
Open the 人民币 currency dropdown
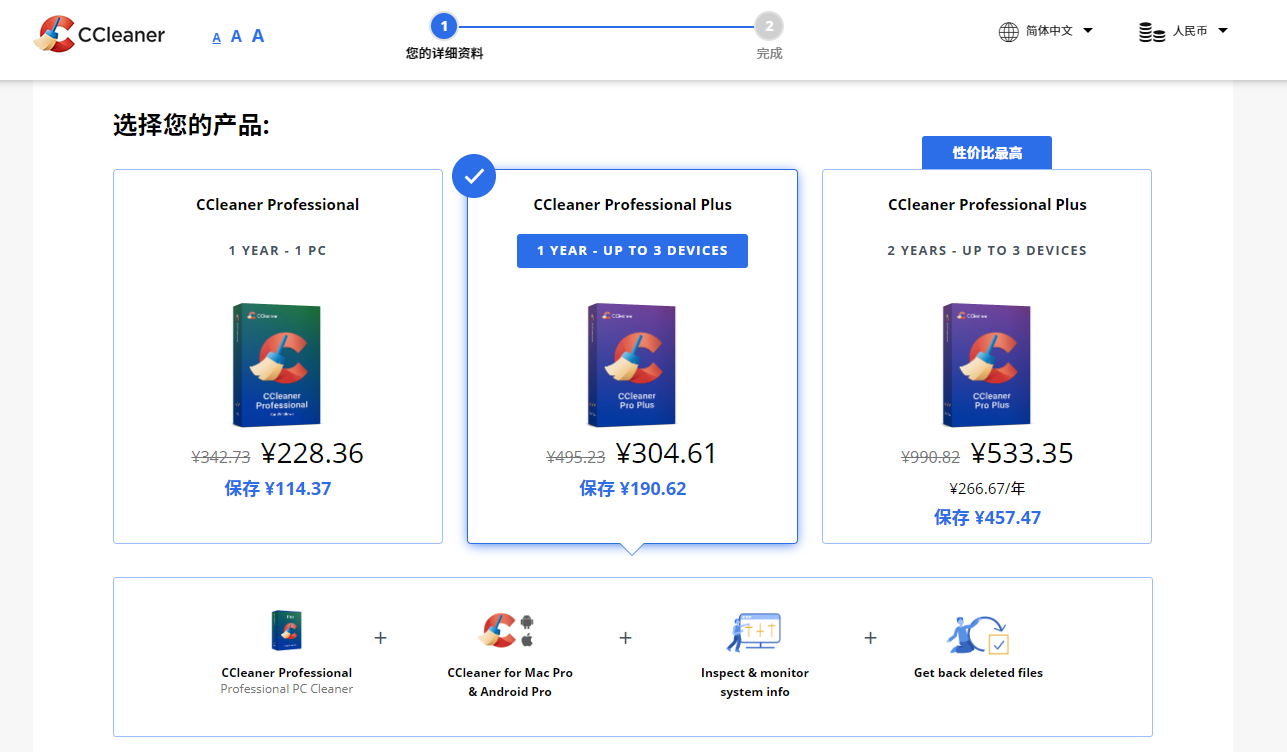[1183, 32]
